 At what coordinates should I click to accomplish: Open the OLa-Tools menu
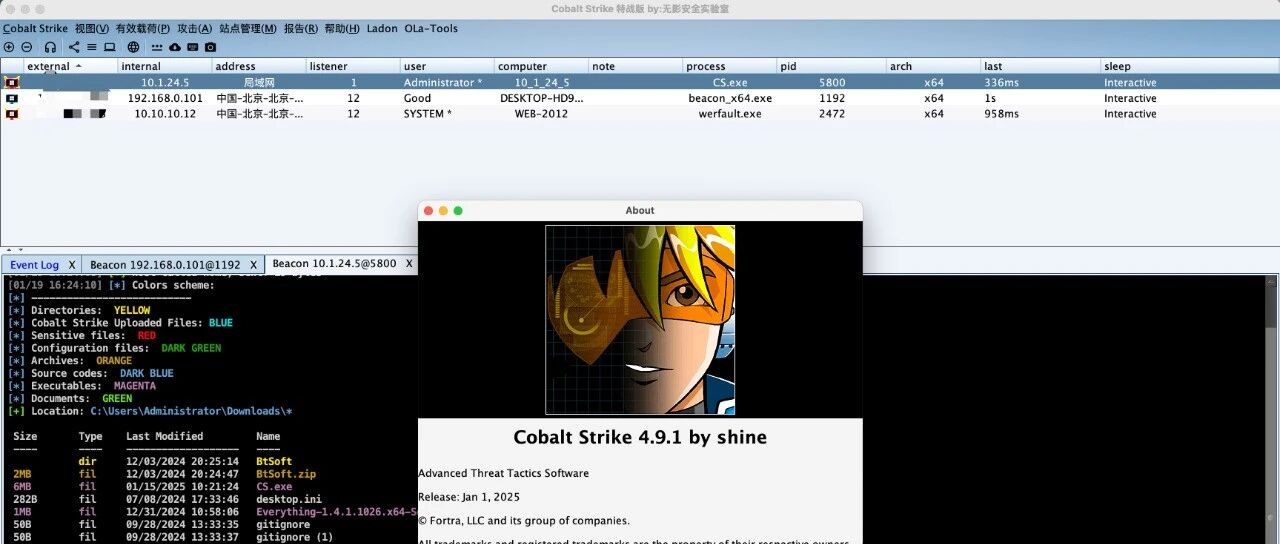[431, 28]
